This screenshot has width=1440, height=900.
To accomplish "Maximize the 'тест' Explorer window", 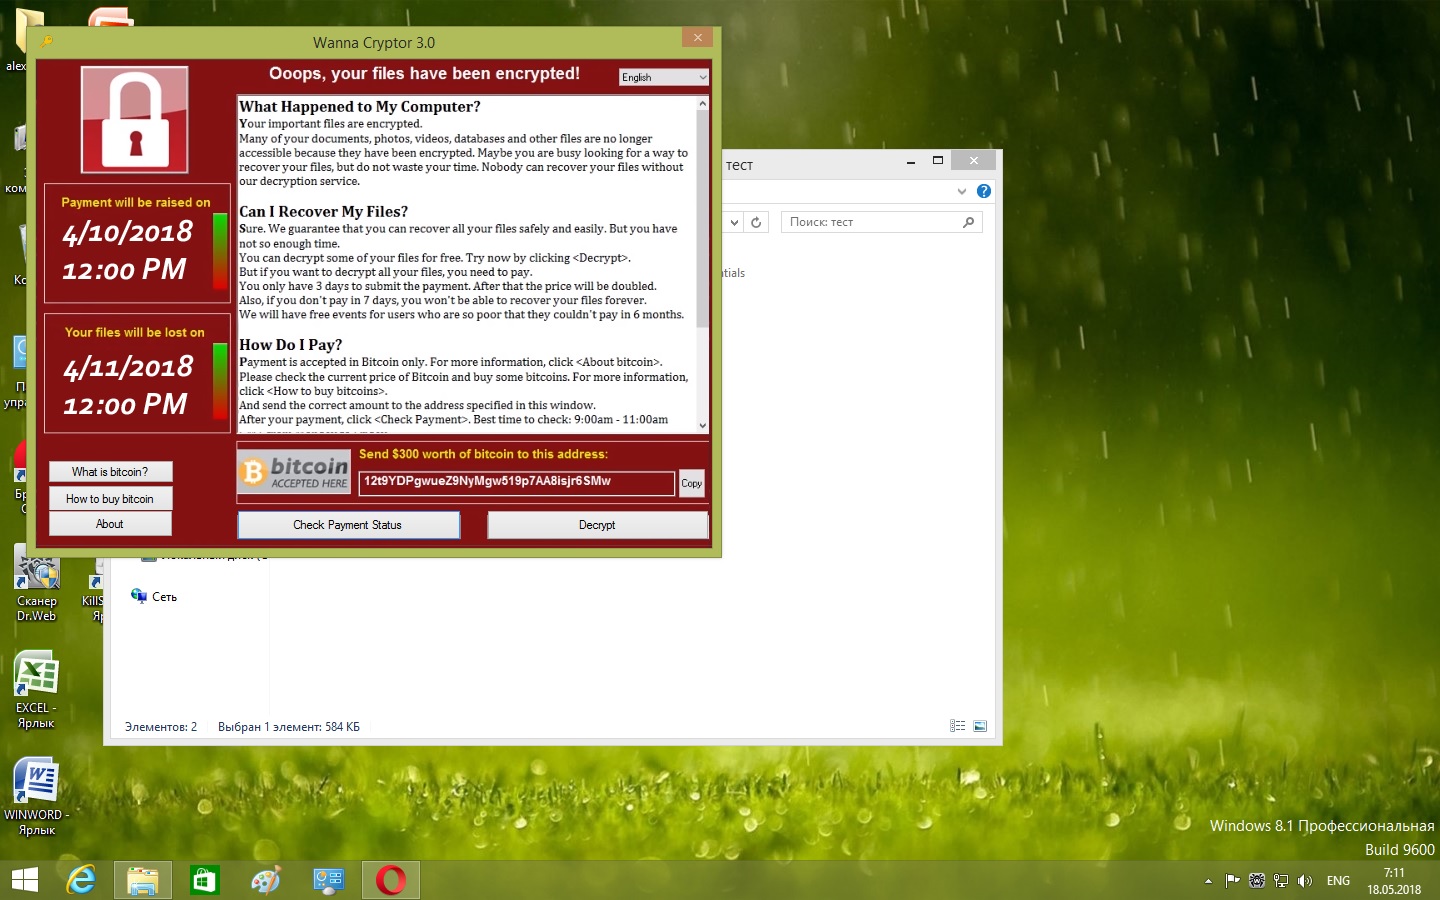I will (938, 160).
